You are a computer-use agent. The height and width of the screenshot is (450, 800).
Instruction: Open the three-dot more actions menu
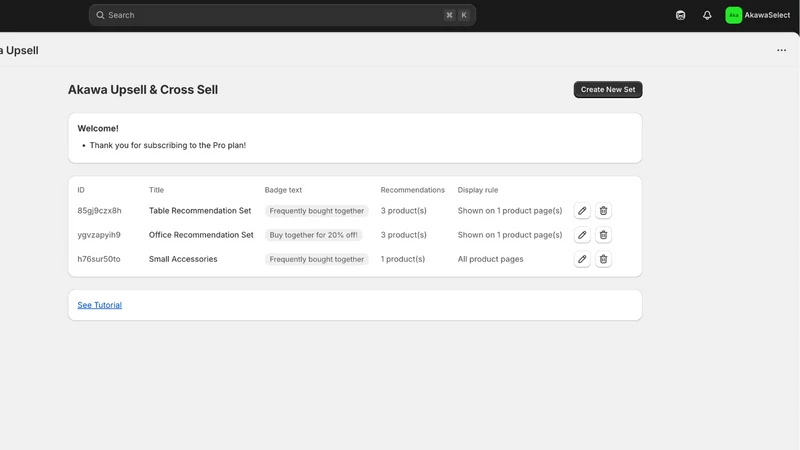tap(781, 50)
